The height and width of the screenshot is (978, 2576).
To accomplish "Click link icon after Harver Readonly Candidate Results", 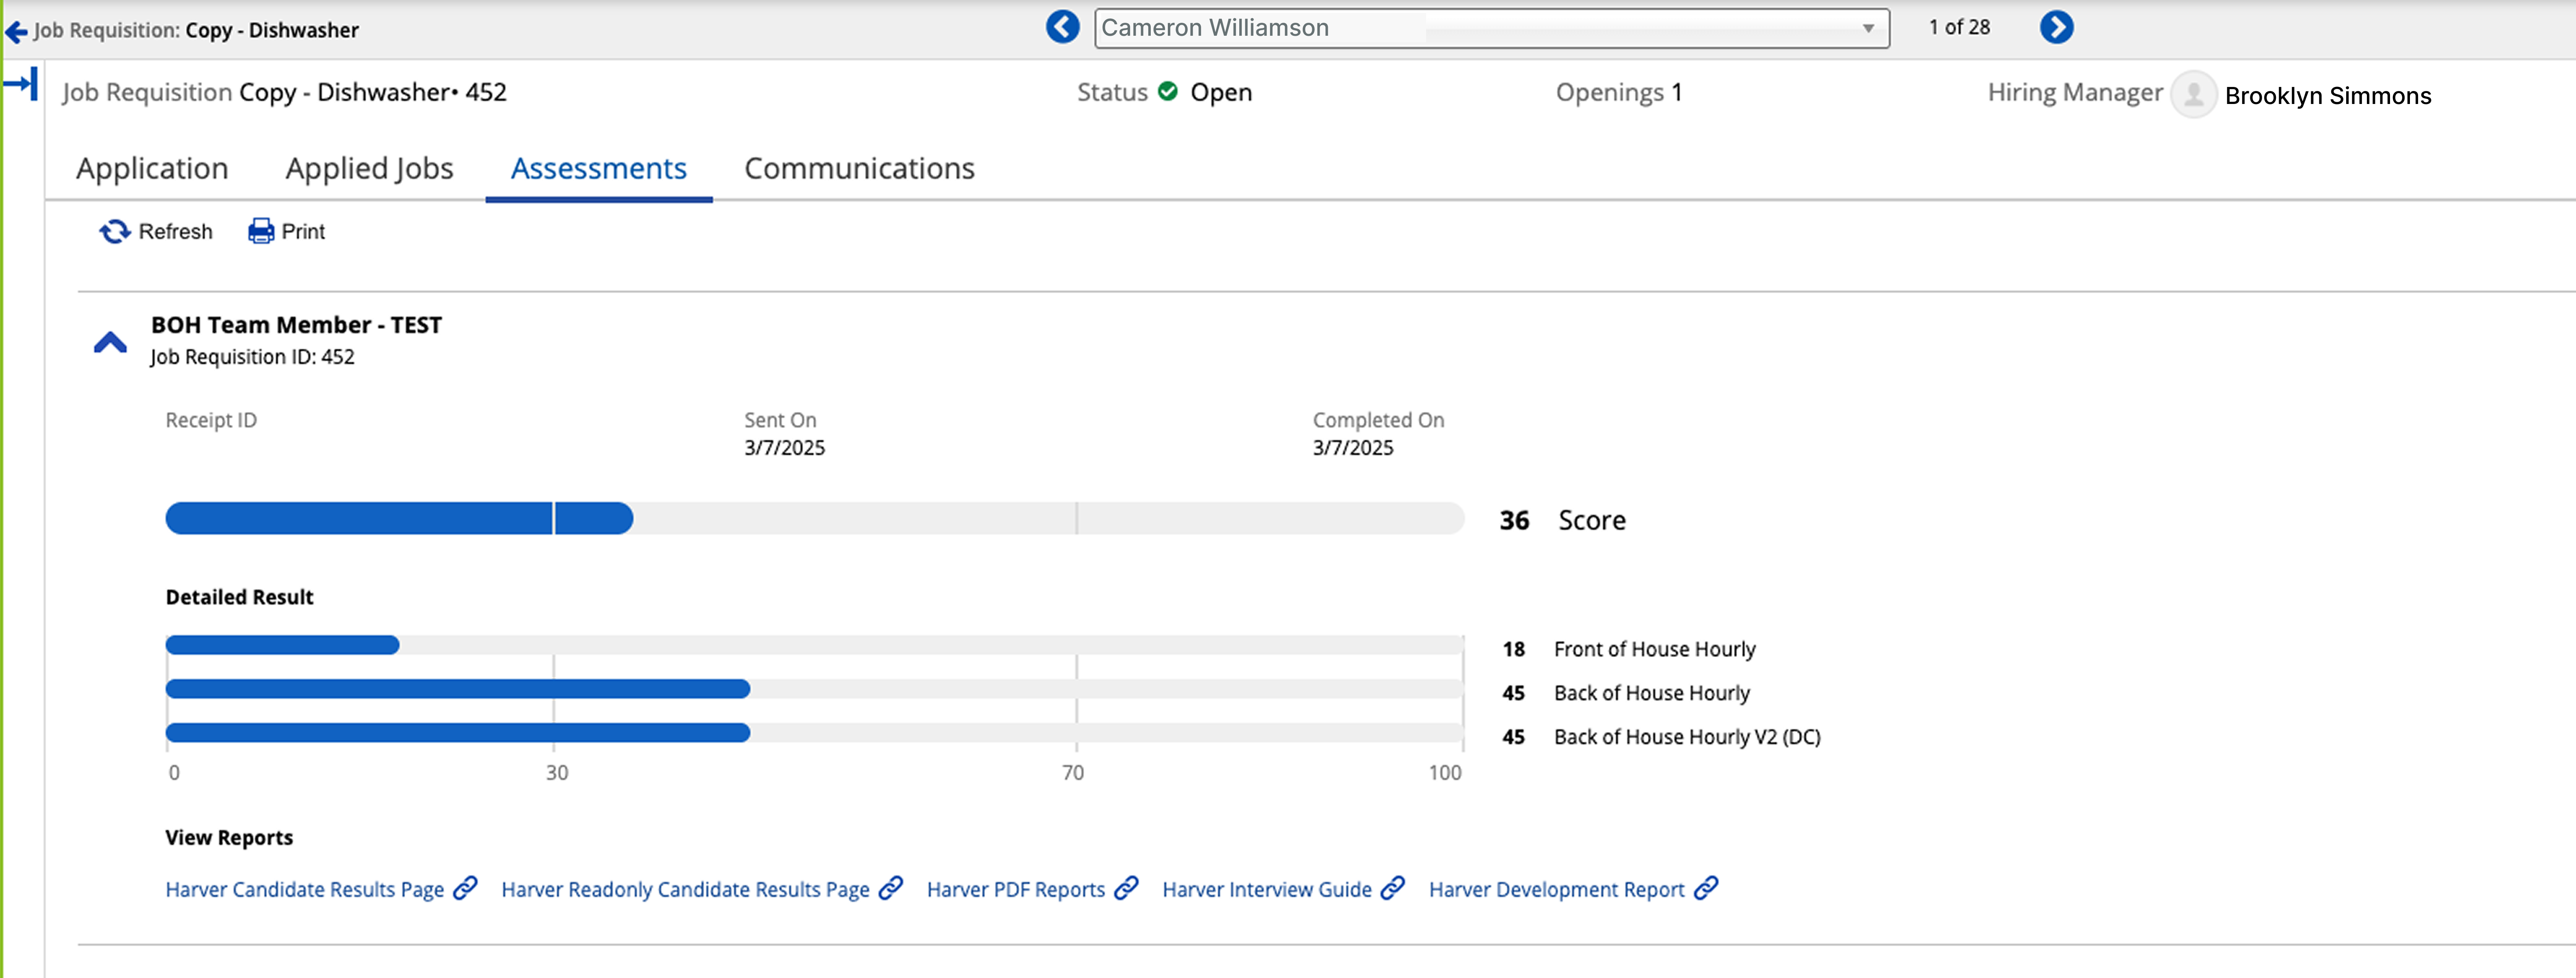I will [x=890, y=888].
